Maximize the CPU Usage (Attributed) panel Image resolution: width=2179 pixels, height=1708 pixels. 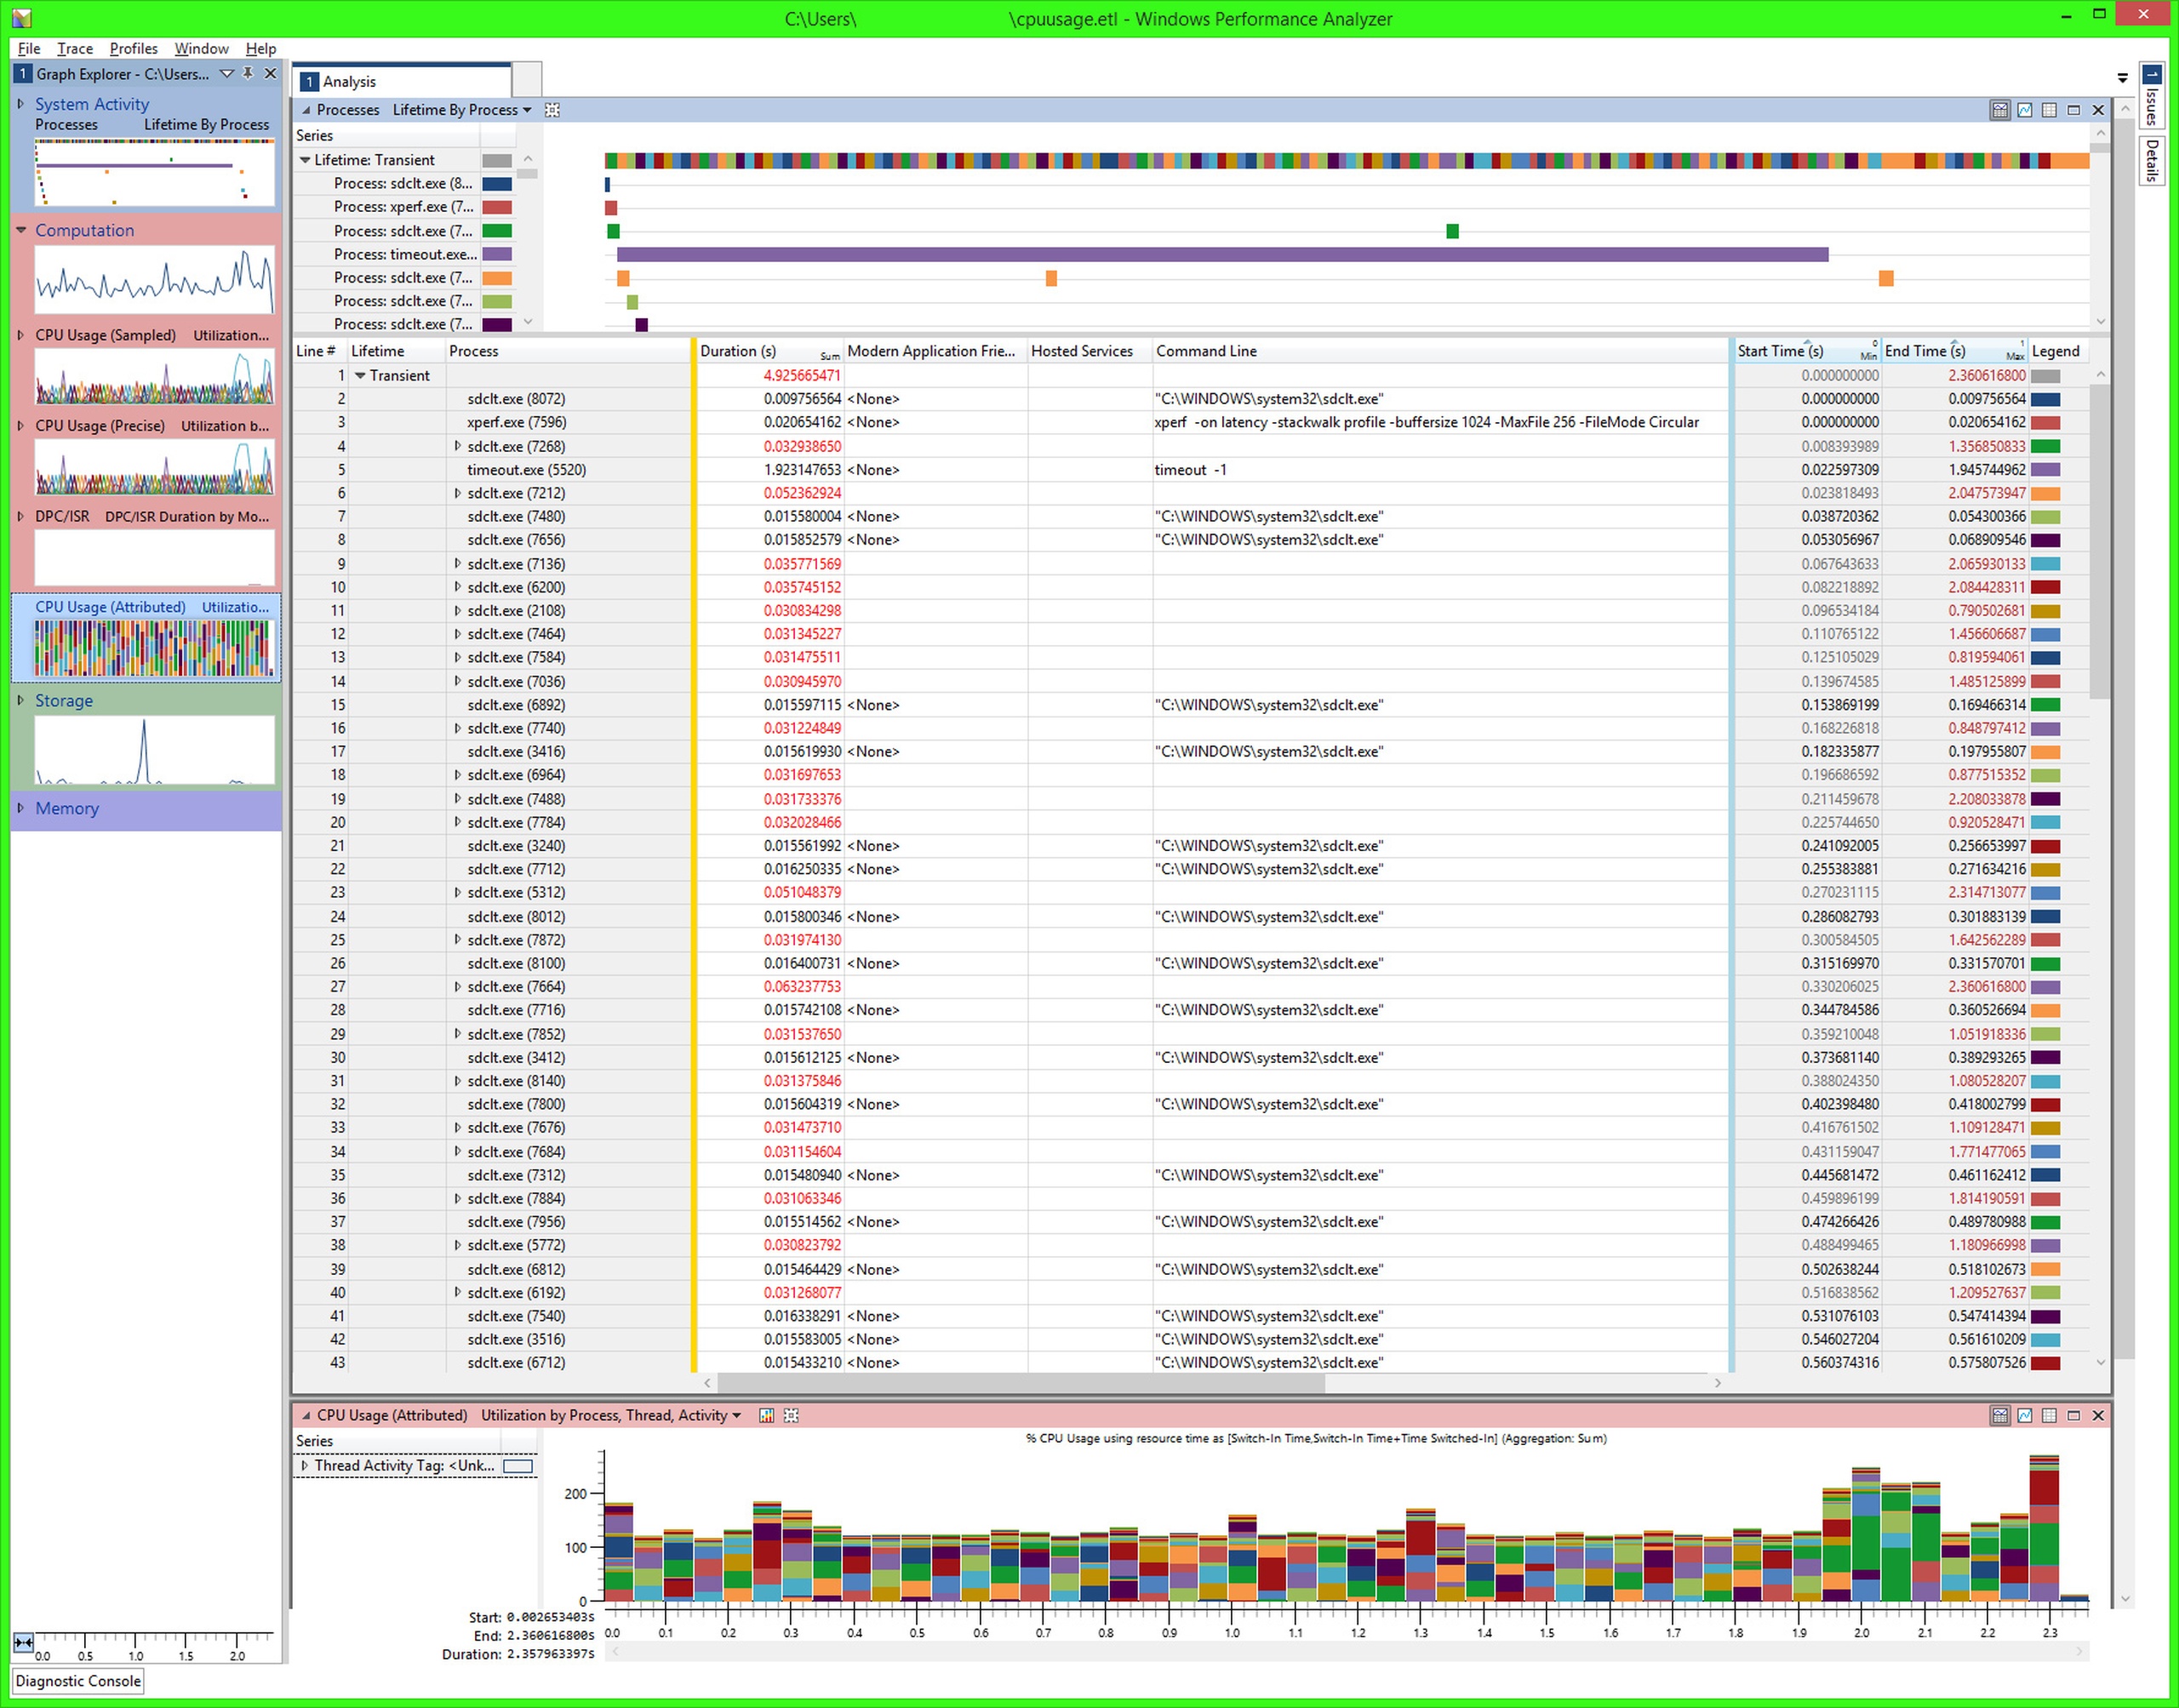(2073, 1415)
